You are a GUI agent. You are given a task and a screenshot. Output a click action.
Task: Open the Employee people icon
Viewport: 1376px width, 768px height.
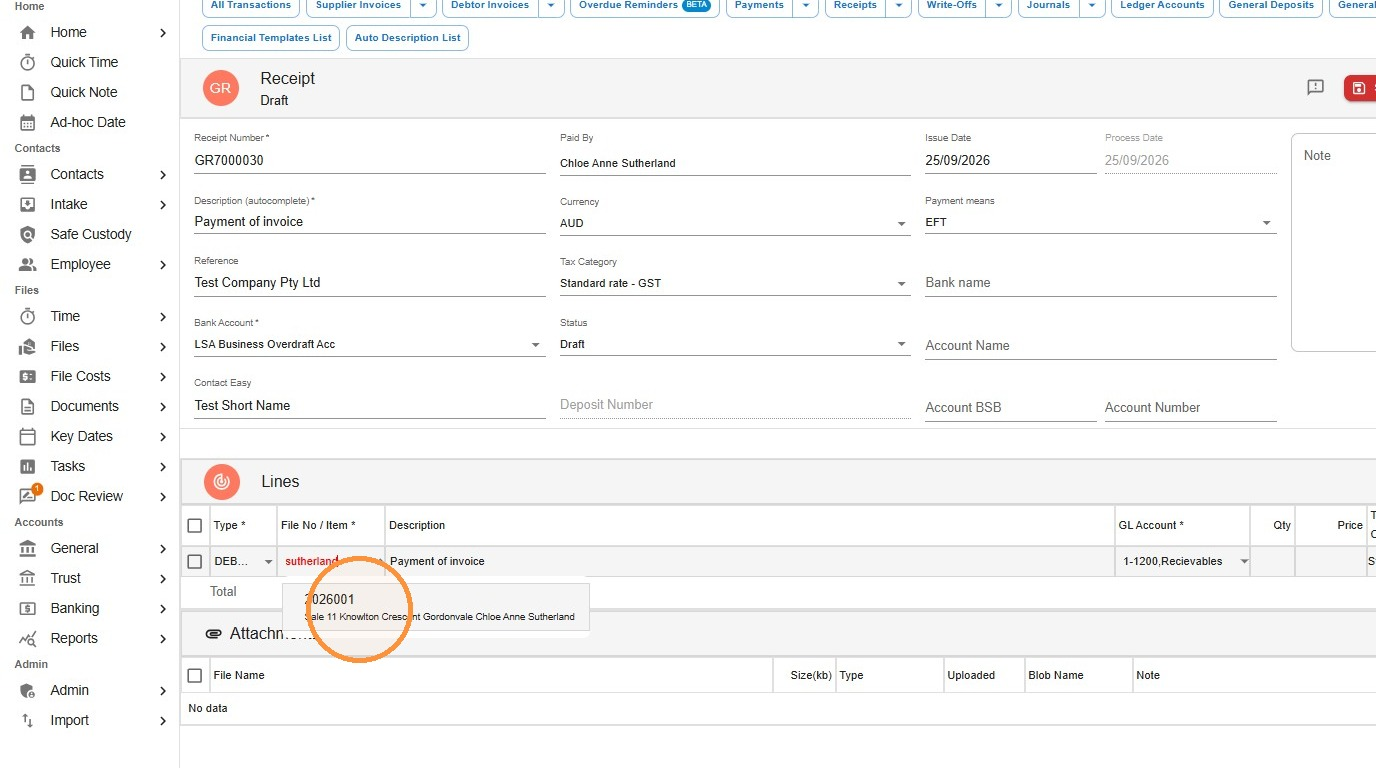28,264
